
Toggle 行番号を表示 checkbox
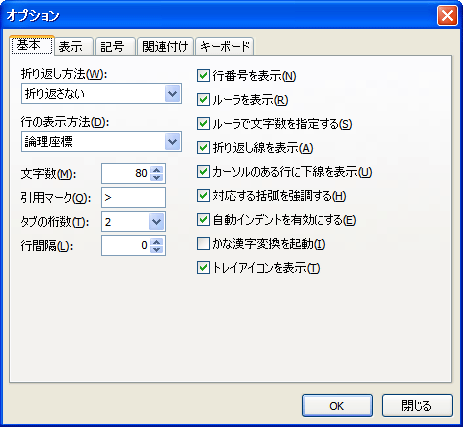(x=203, y=76)
